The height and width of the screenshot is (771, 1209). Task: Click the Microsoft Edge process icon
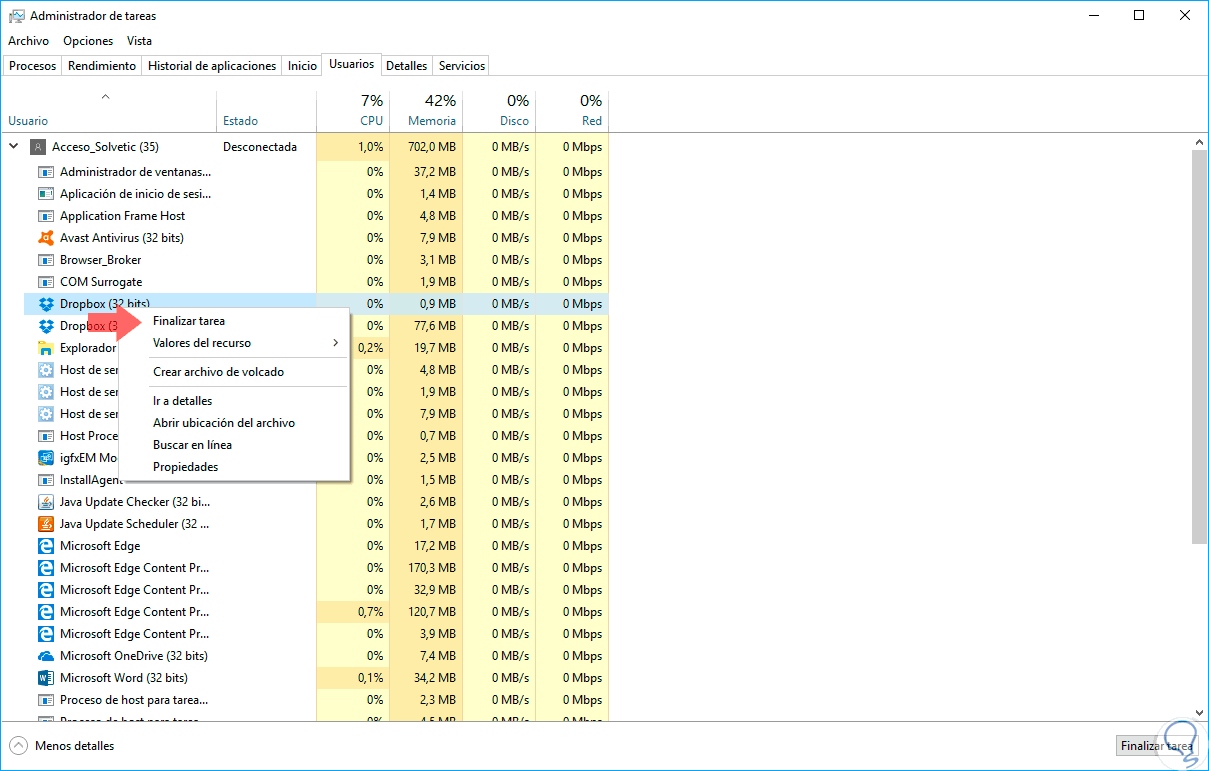[45, 546]
